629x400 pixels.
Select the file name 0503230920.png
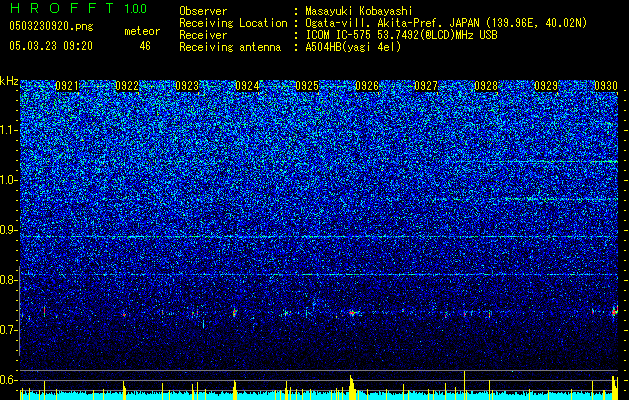[51, 27]
